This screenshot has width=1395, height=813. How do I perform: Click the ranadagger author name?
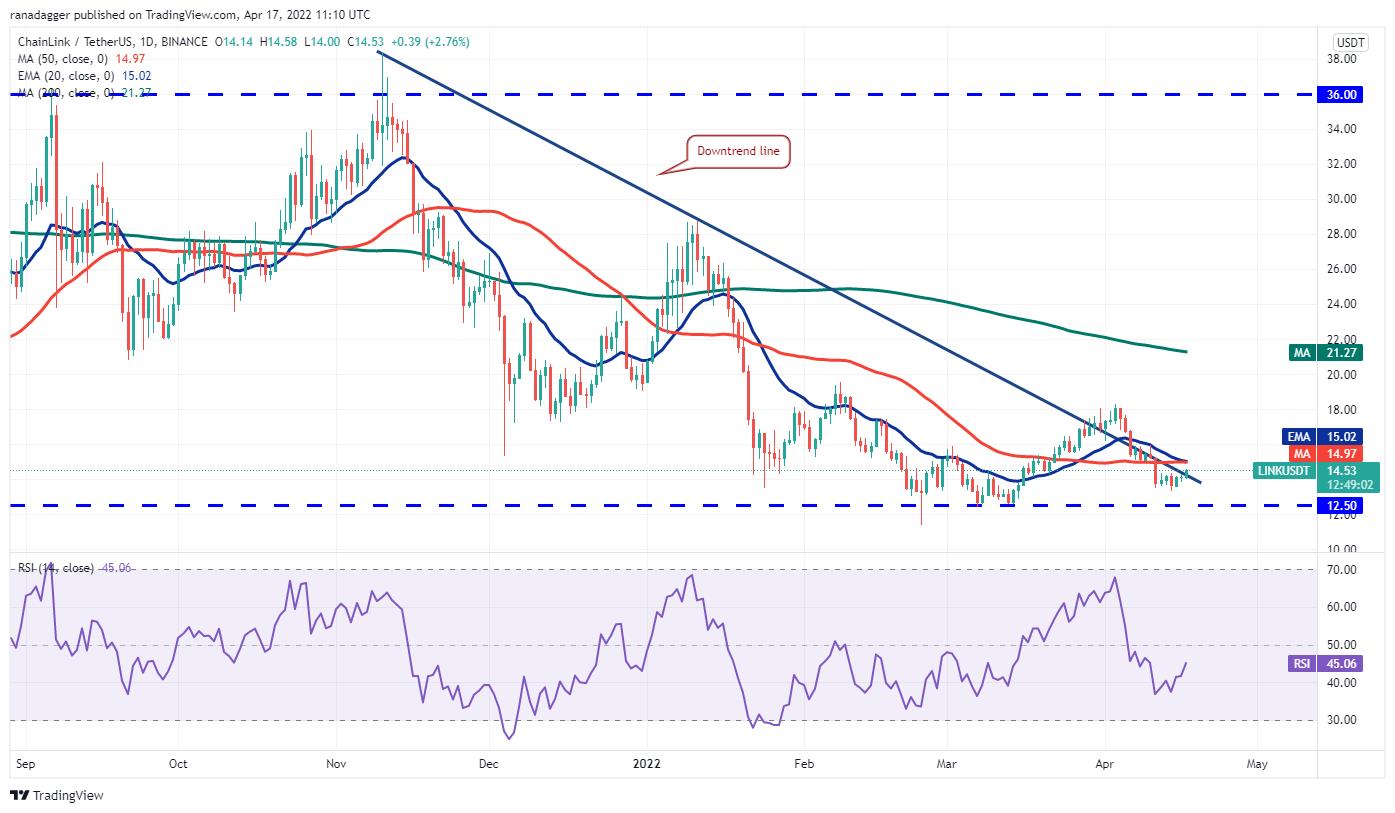[44, 15]
